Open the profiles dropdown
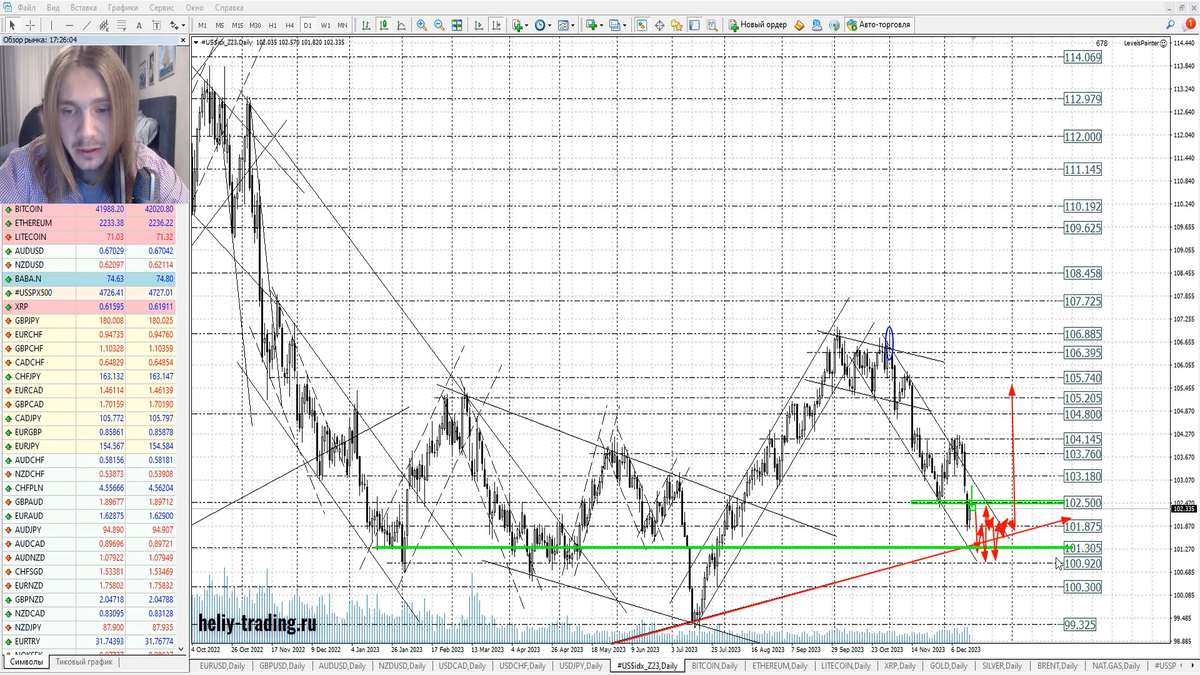Viewport: 1200px width, 675px height. click(618, 24)
